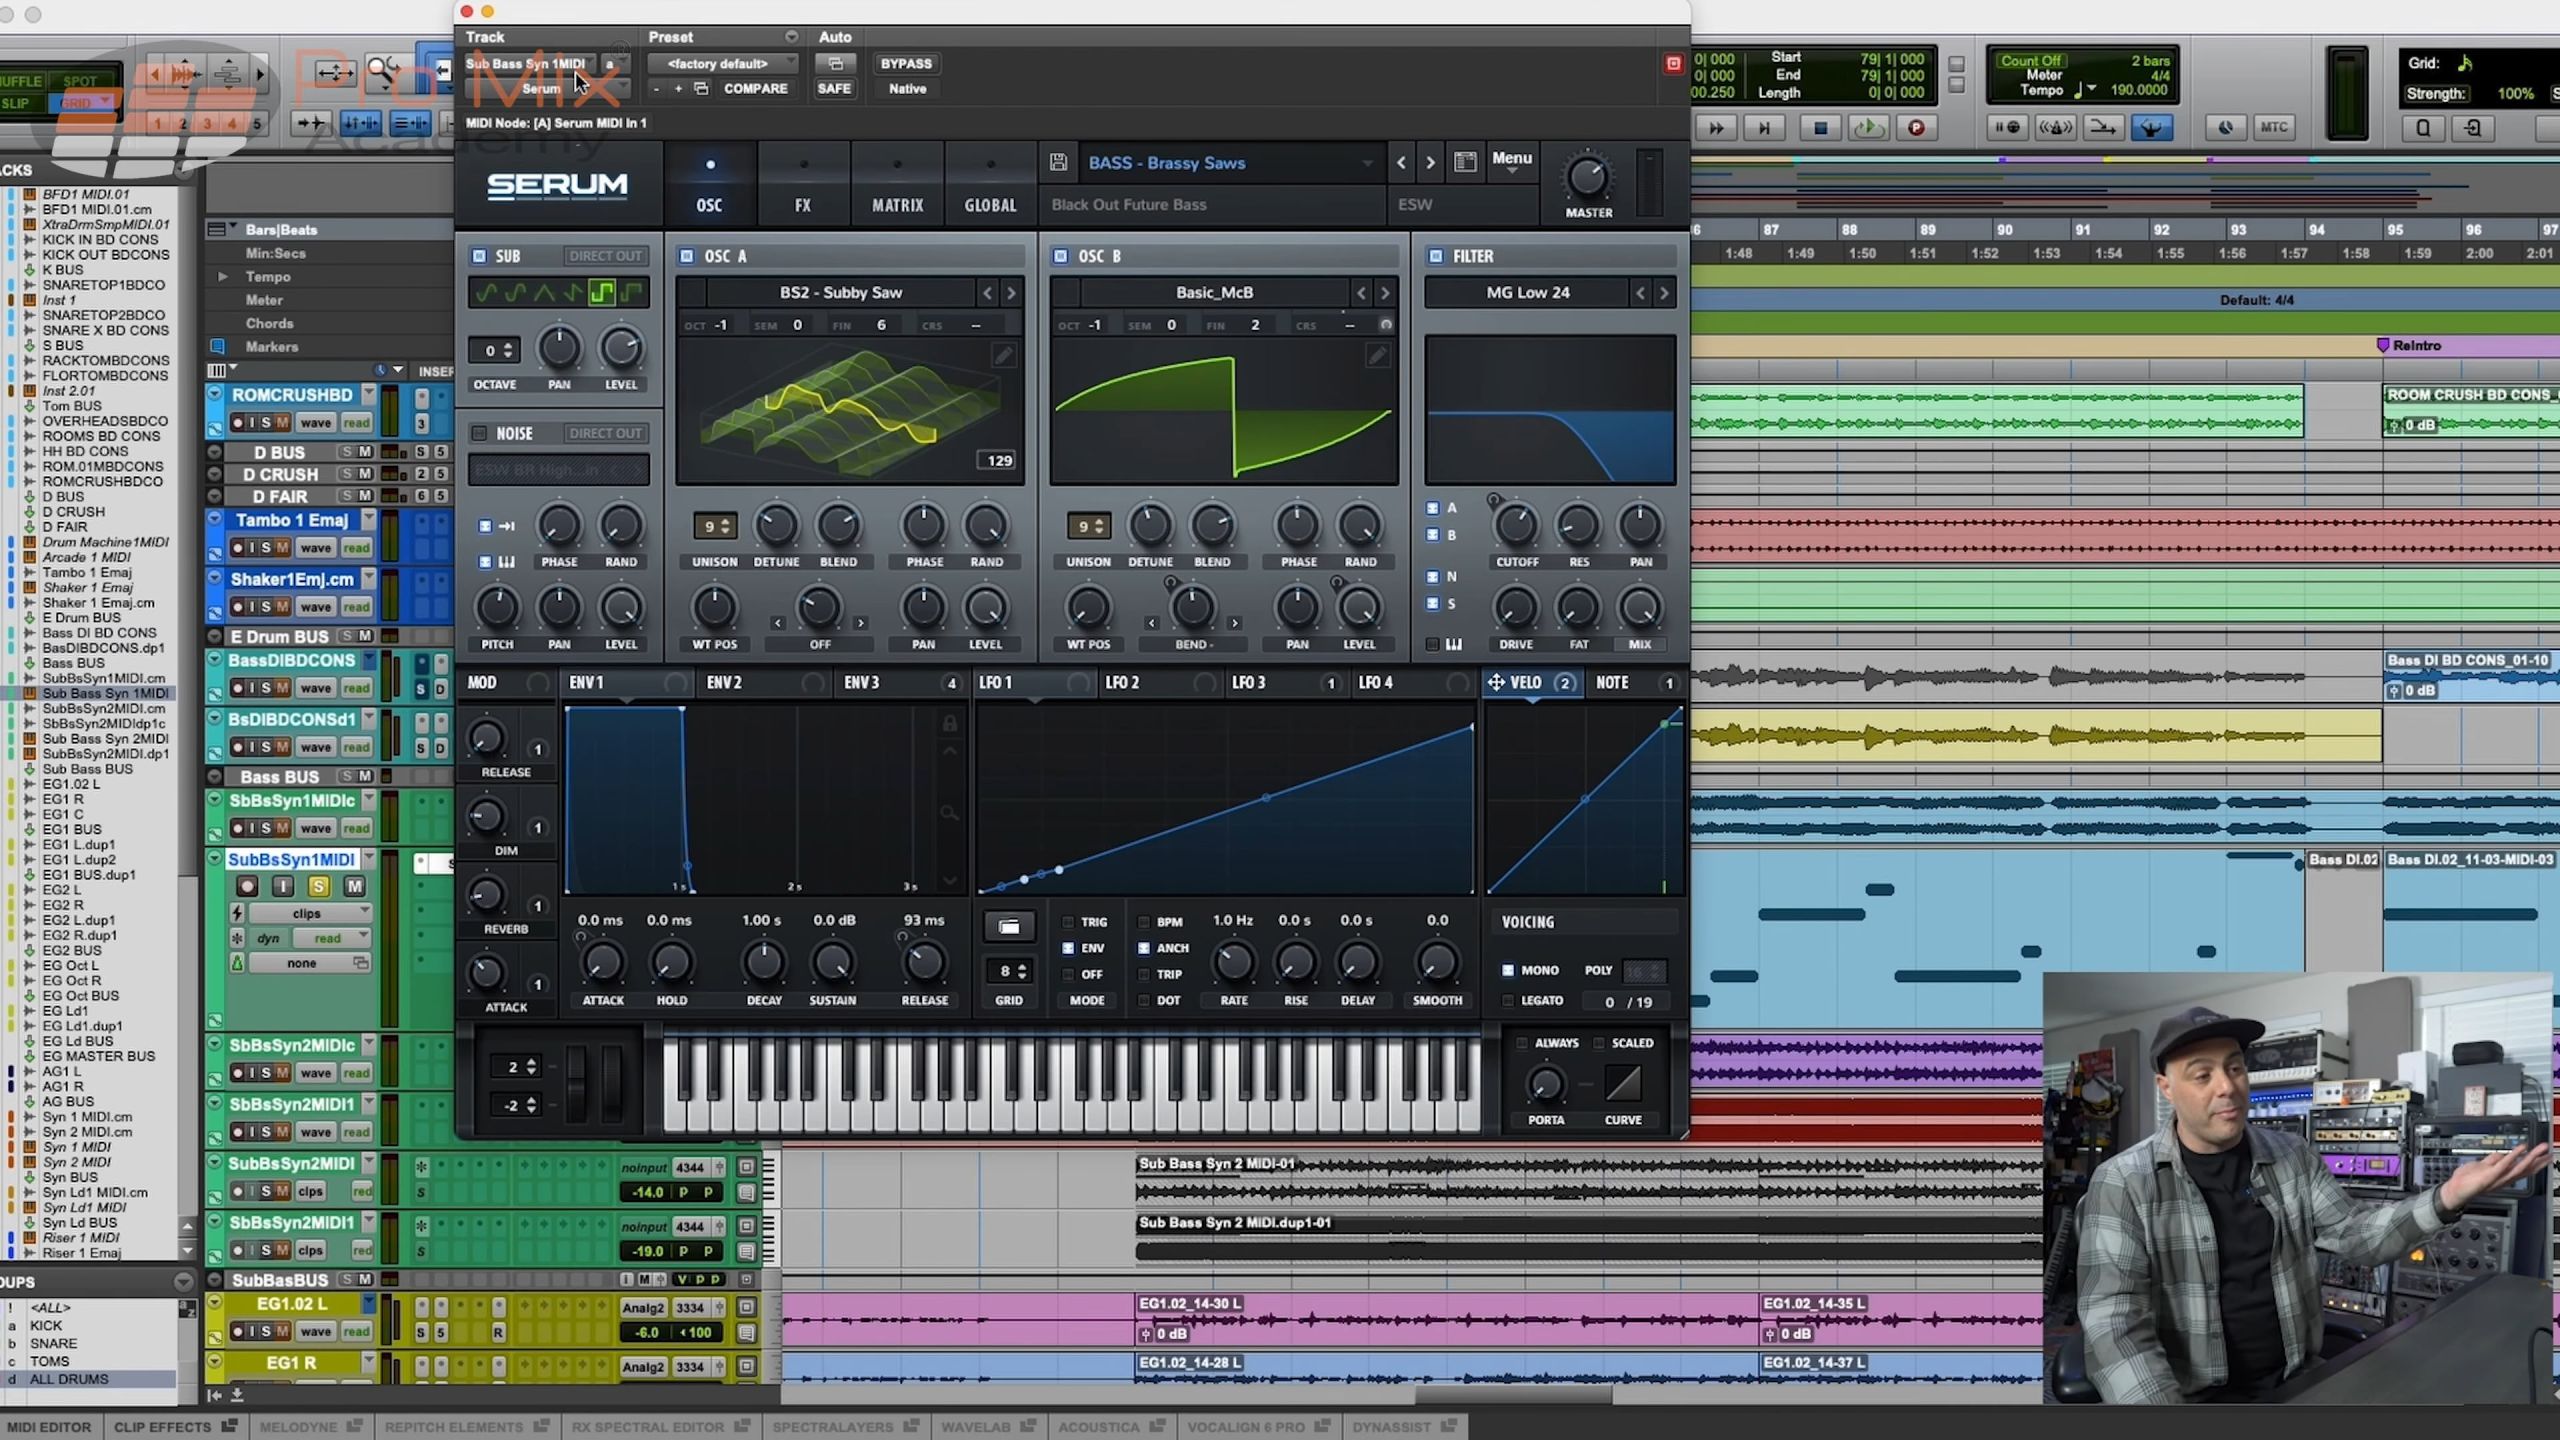Image resolution: width=2560 pixels, height=1440 pixels.
Task: Expand the Tempo ruler disclosure triangle
Action: pos(222,277)
